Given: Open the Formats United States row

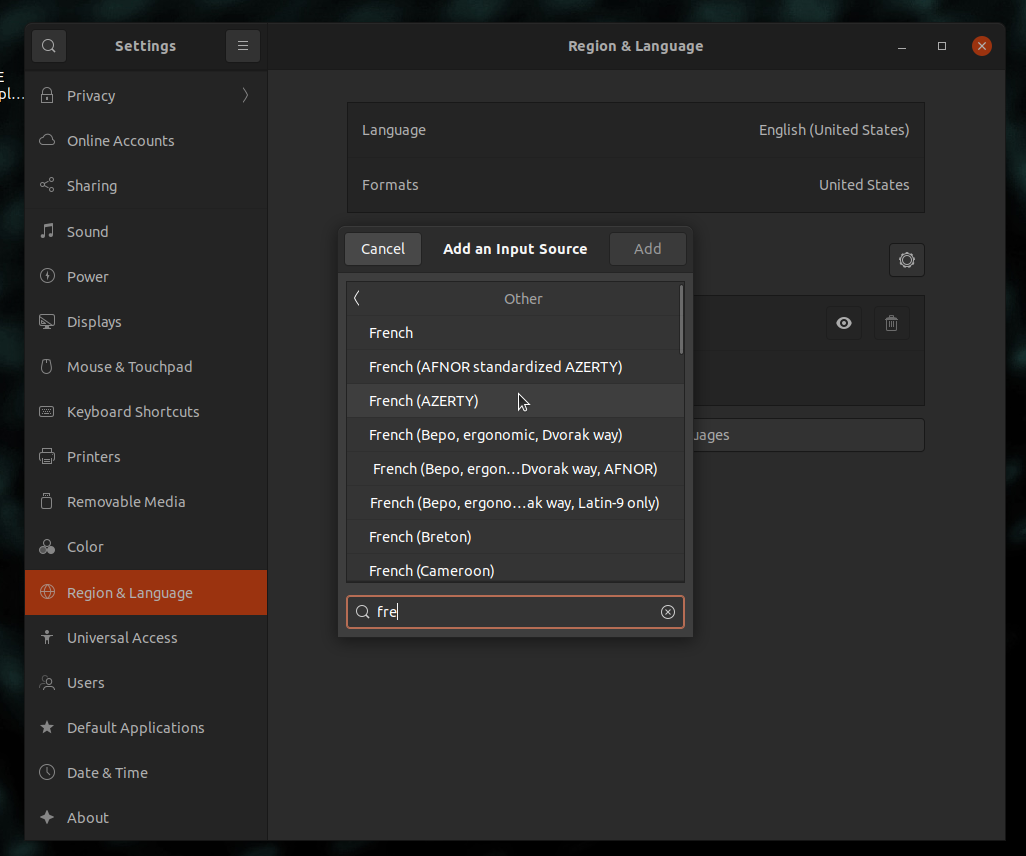Looking at the screenshot, I should [635, 185].
